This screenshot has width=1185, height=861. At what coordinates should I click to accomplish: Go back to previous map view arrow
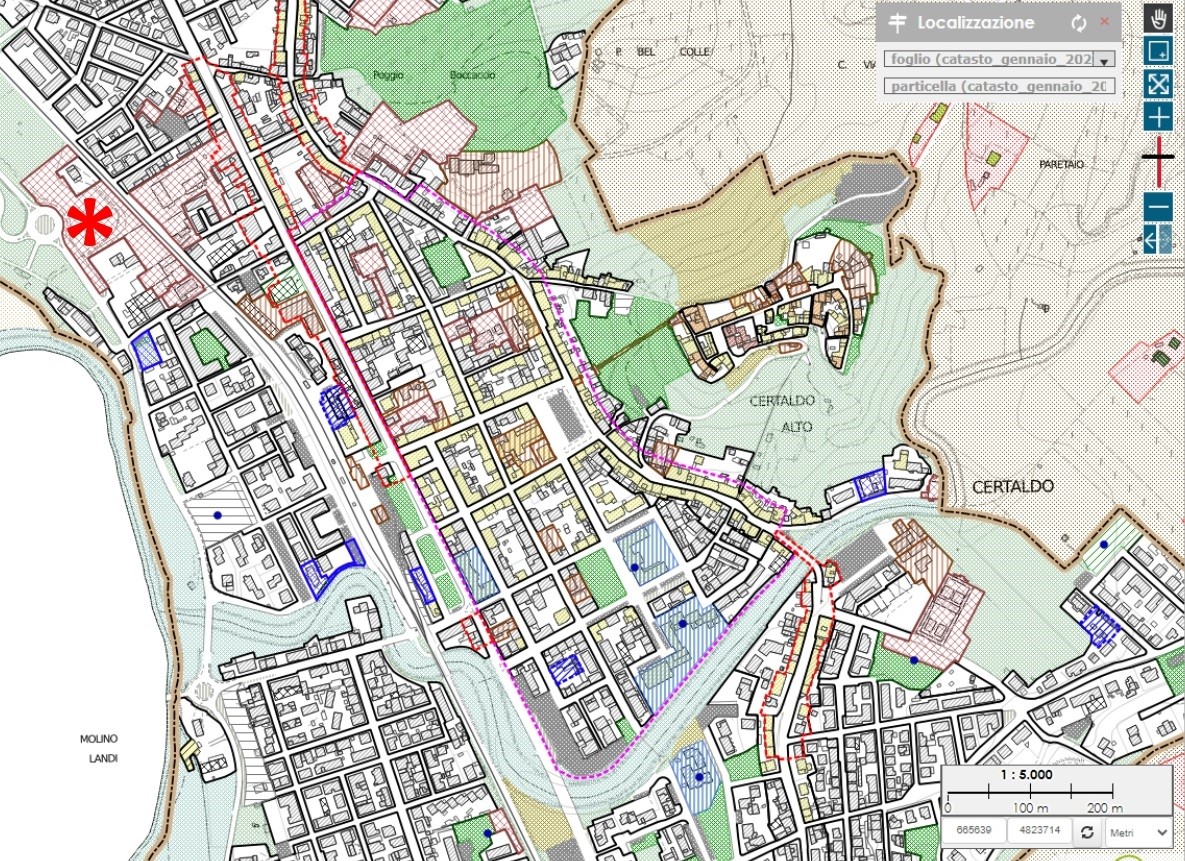[1158, 239]
